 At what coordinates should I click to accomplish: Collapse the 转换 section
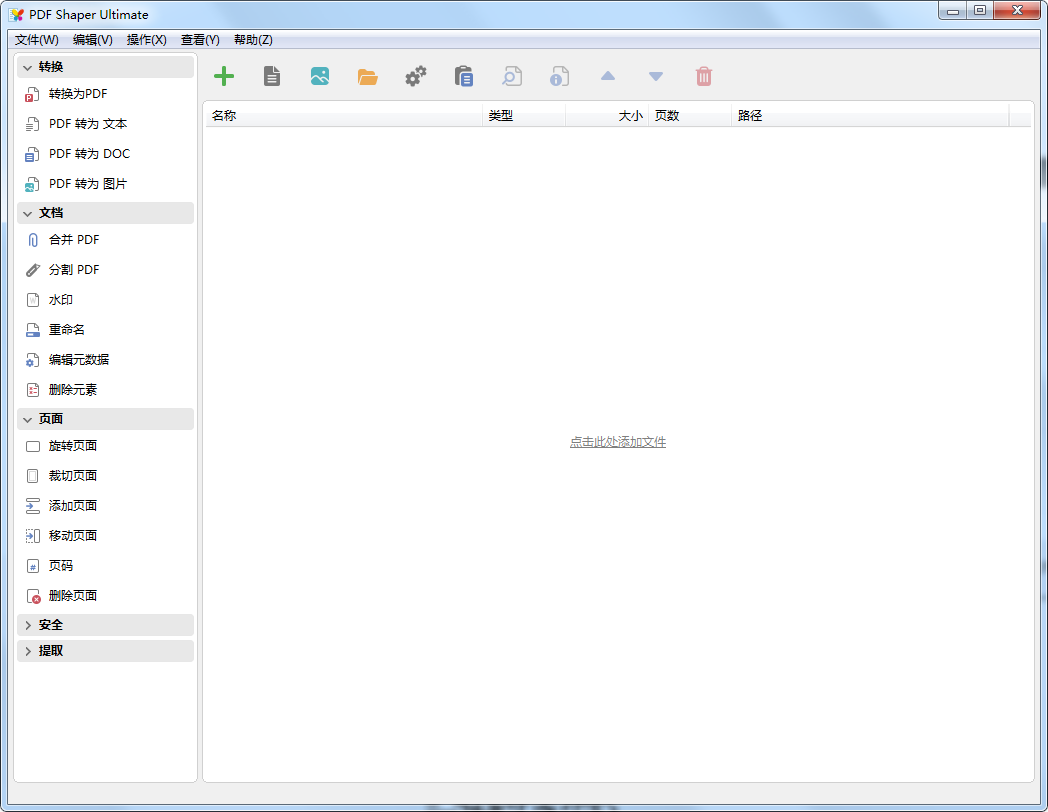[x=105, y=65]
